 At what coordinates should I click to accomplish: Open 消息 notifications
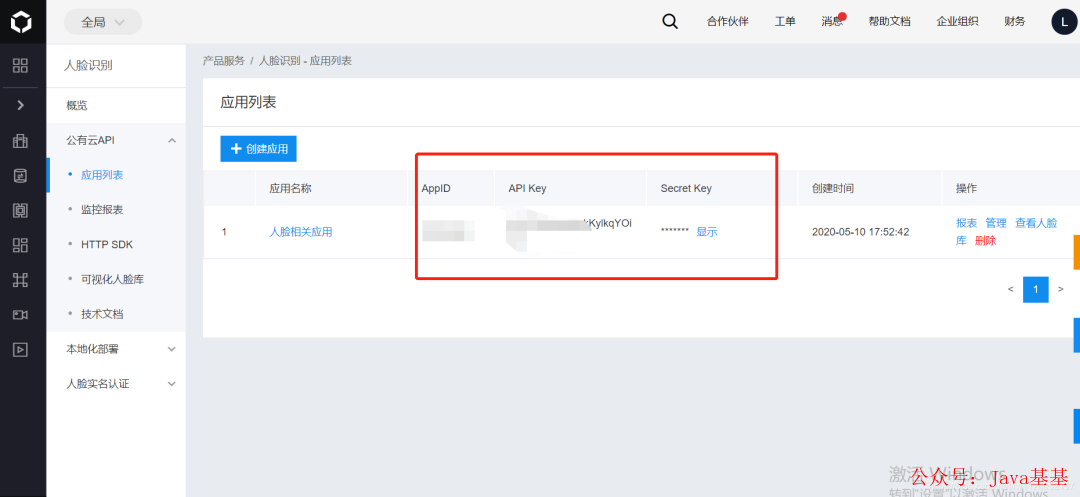click(832, 21)
